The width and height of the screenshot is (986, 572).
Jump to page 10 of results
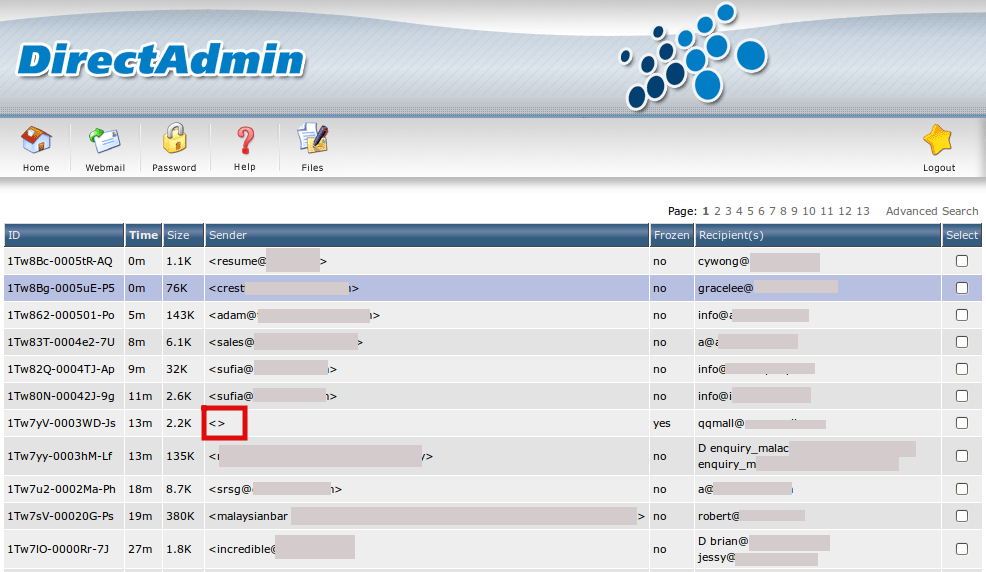[809, 211]
